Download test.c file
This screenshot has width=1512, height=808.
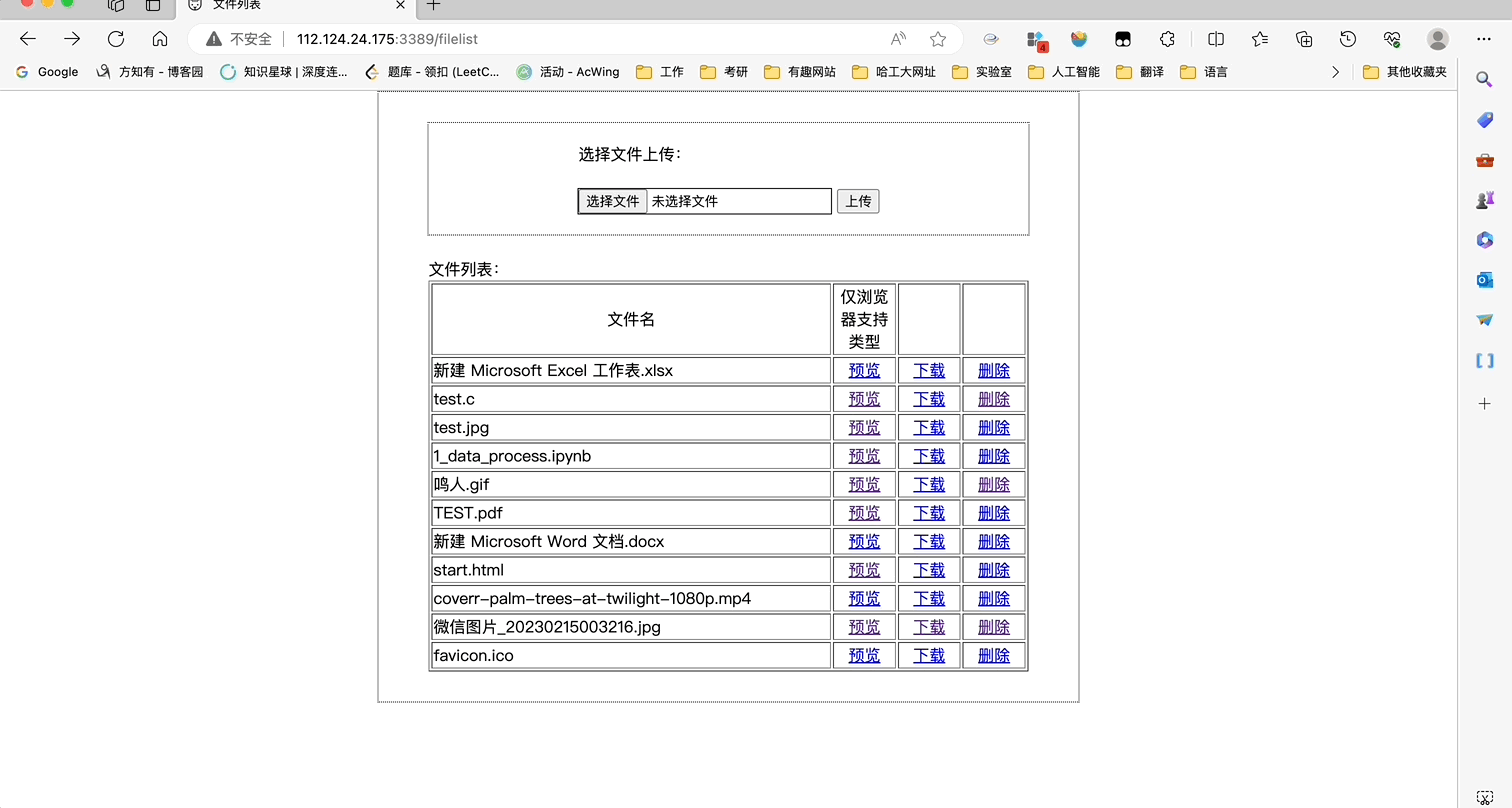point(929,399)
